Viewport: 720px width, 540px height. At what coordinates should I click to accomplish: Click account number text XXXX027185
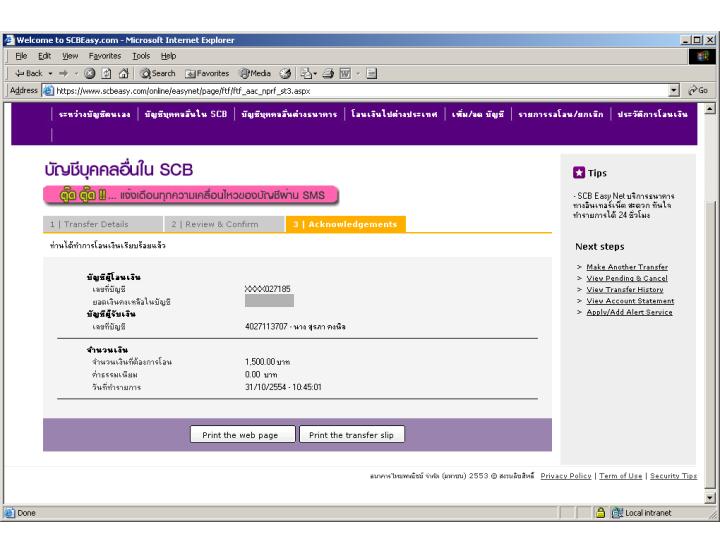(x=268, y=289)
